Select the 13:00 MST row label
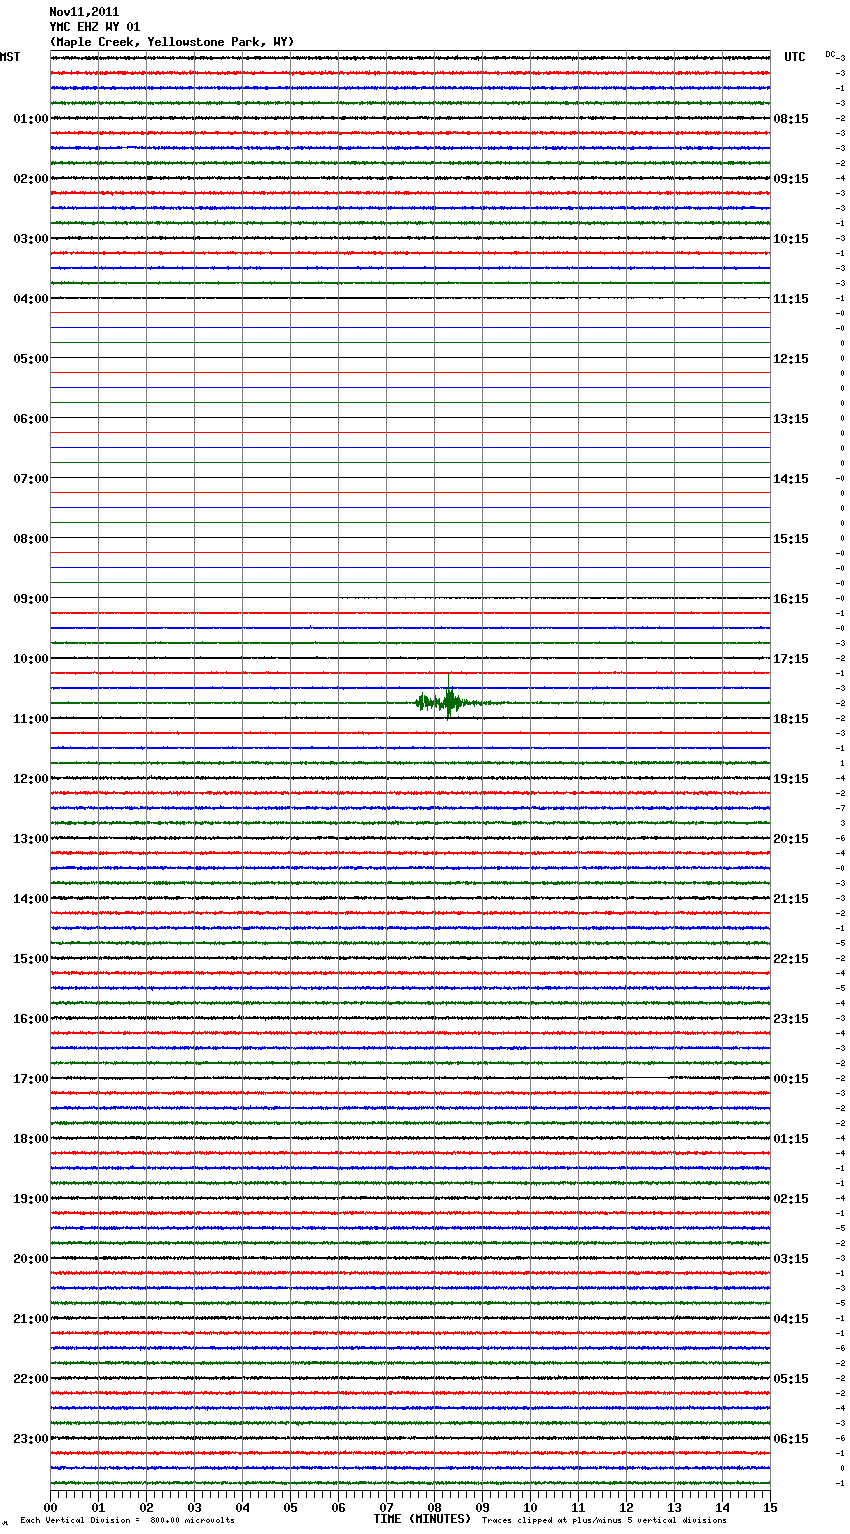The image size is (850, 1534). tap(31, 839)
